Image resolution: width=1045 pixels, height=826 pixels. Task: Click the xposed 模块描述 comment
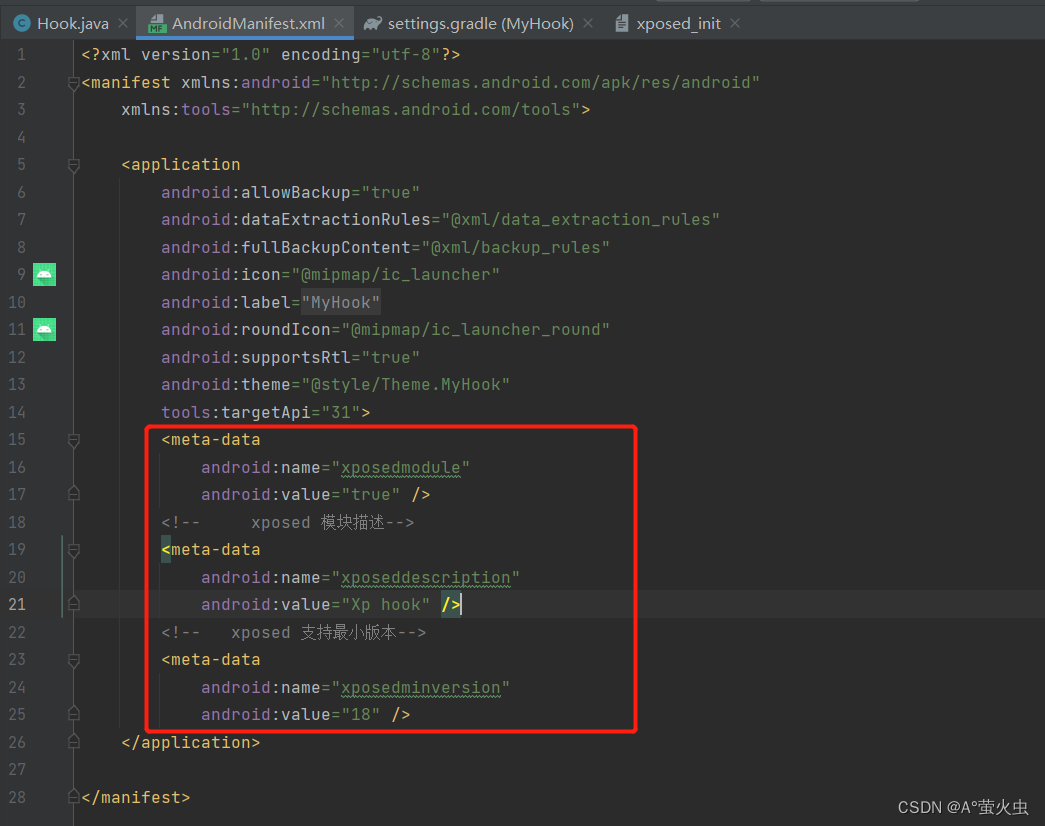click(288, 522)
